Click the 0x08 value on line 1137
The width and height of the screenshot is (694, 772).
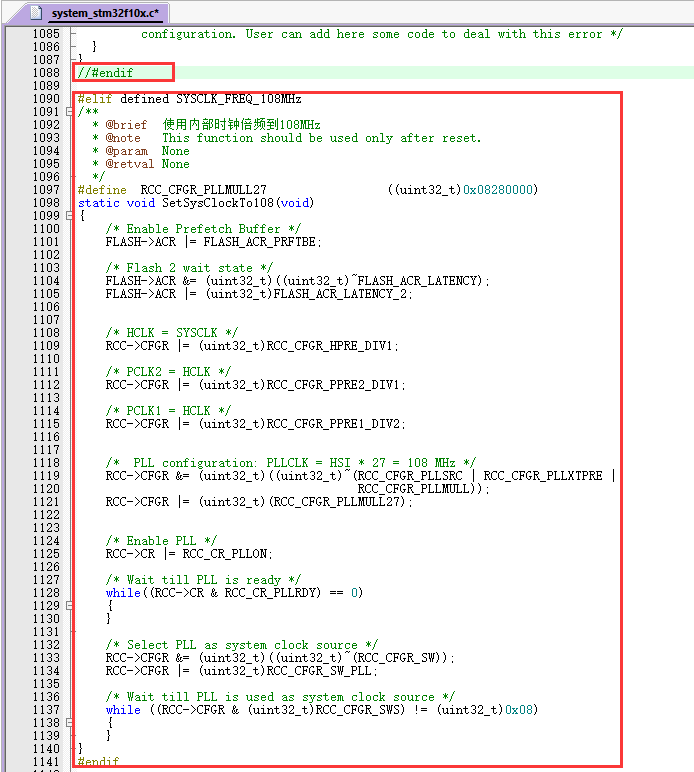point(519,710)
